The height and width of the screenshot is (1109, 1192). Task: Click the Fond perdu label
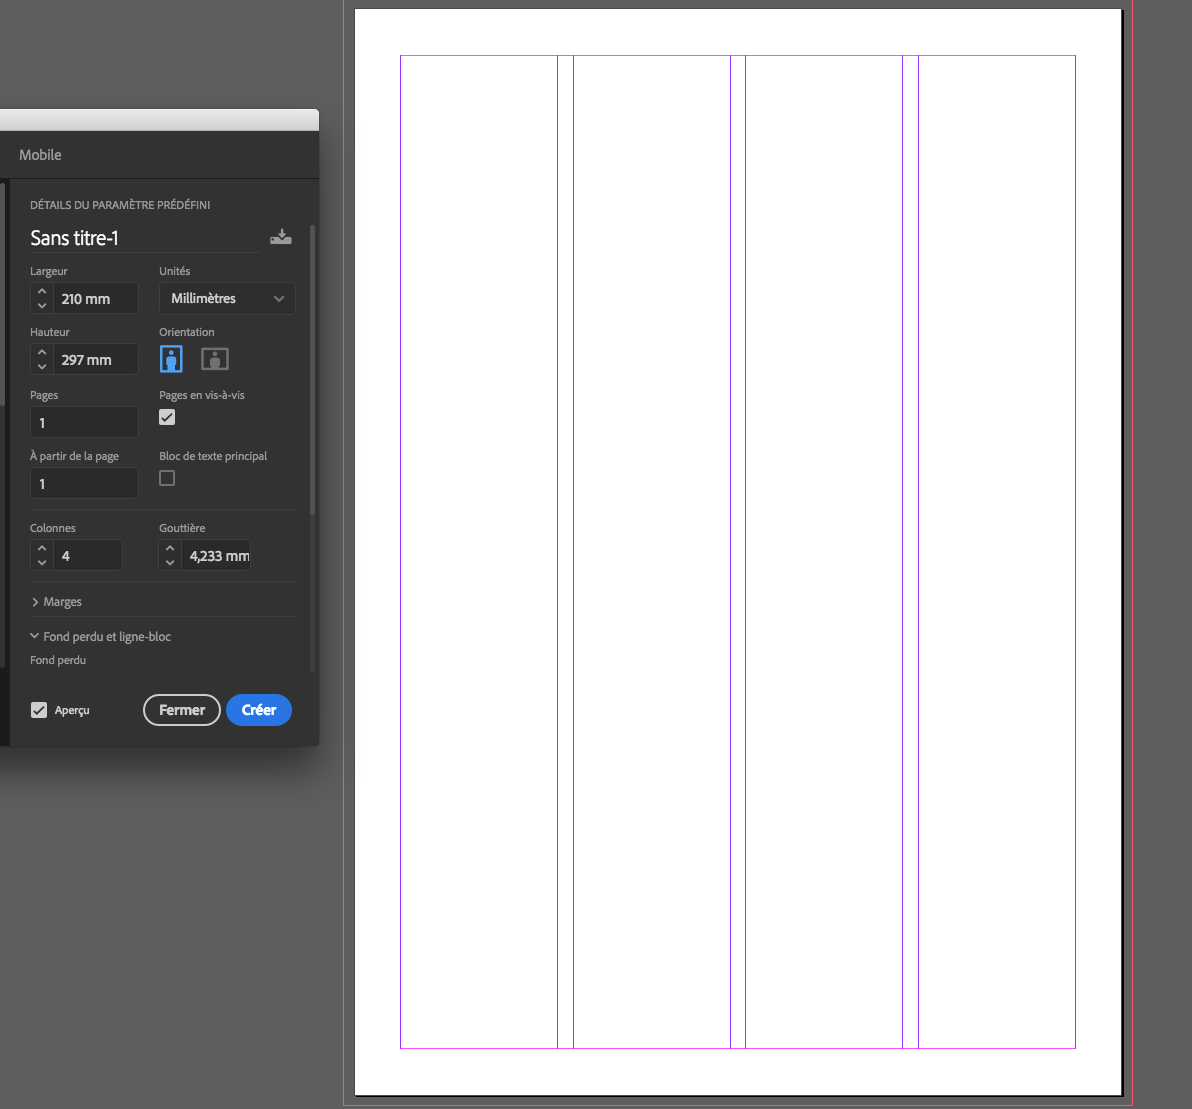[x=58, y=661]
